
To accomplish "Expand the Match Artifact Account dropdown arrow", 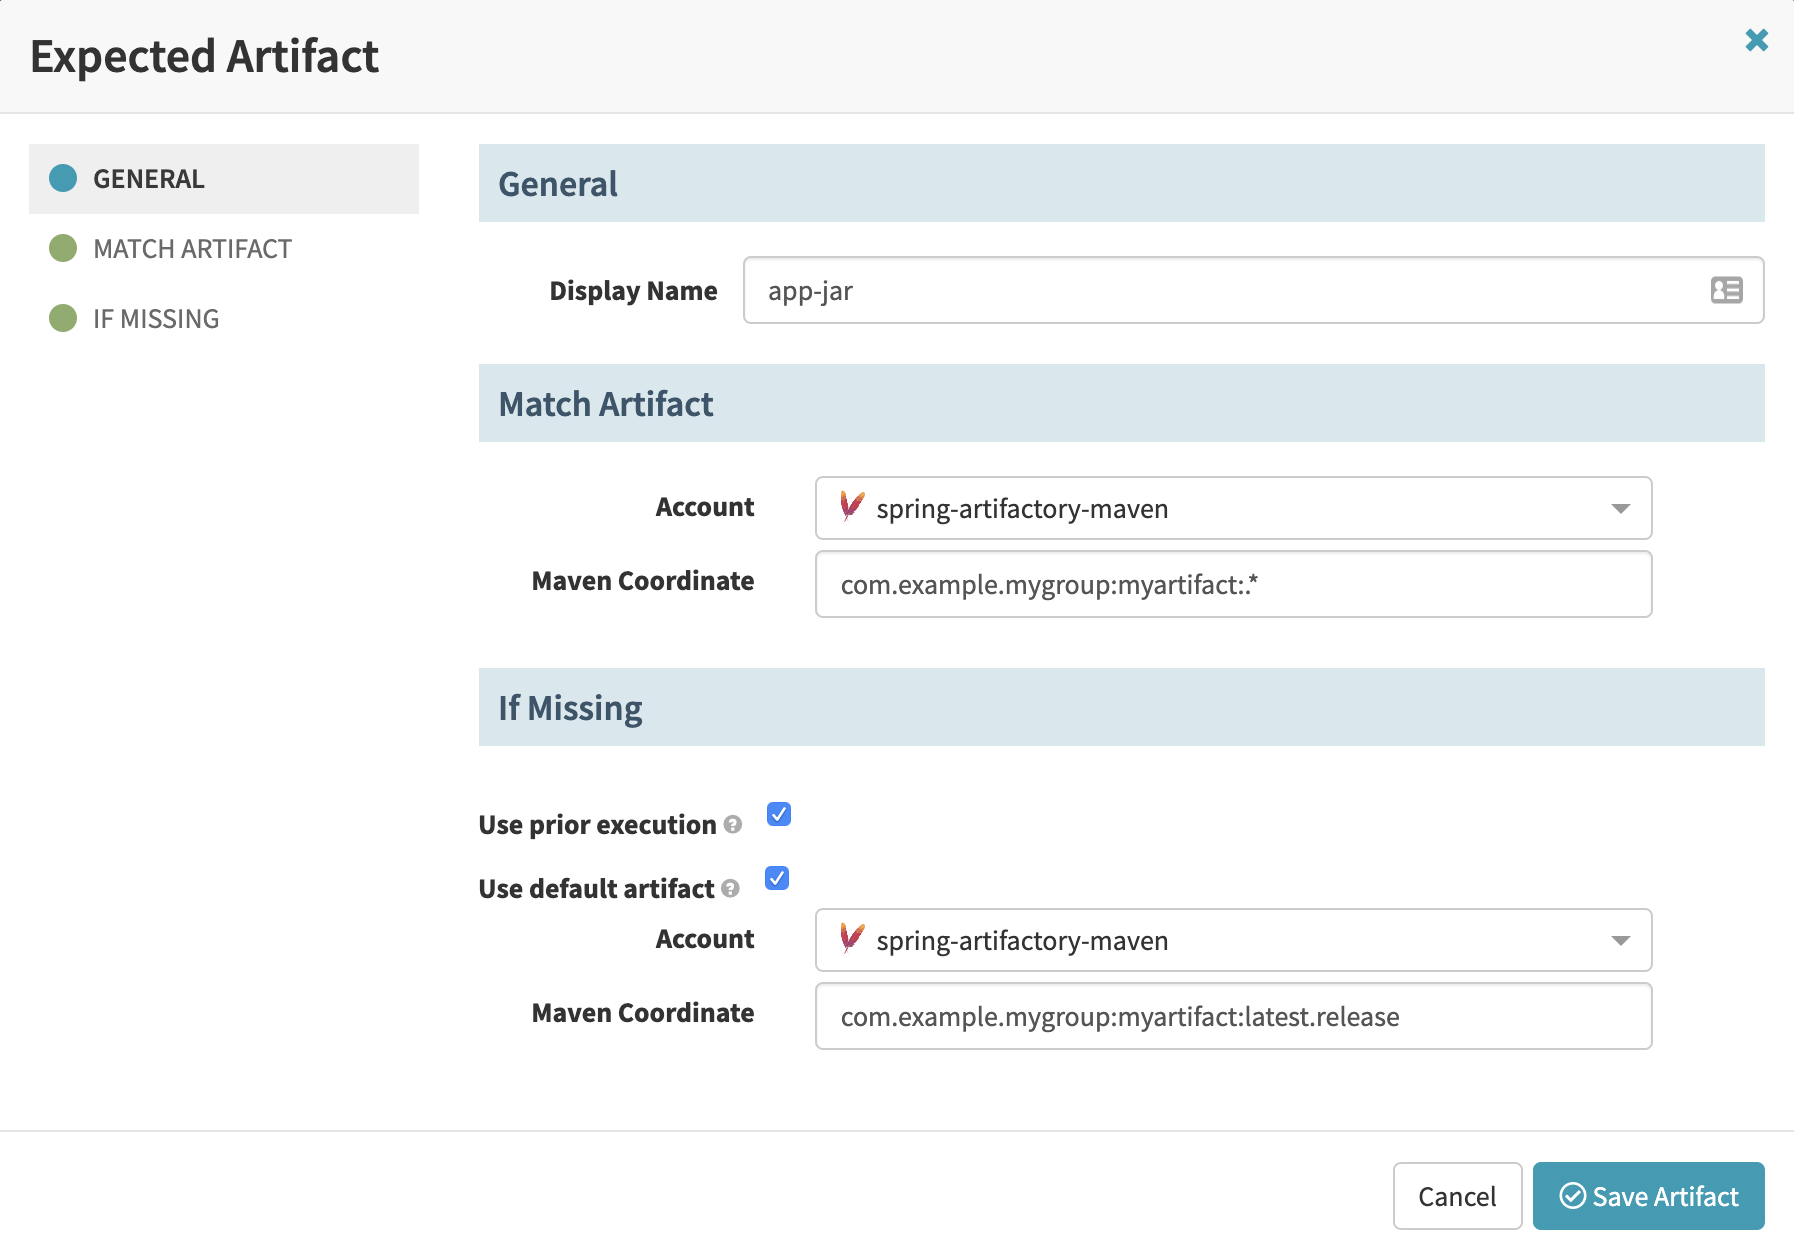I will [1620, 509].
